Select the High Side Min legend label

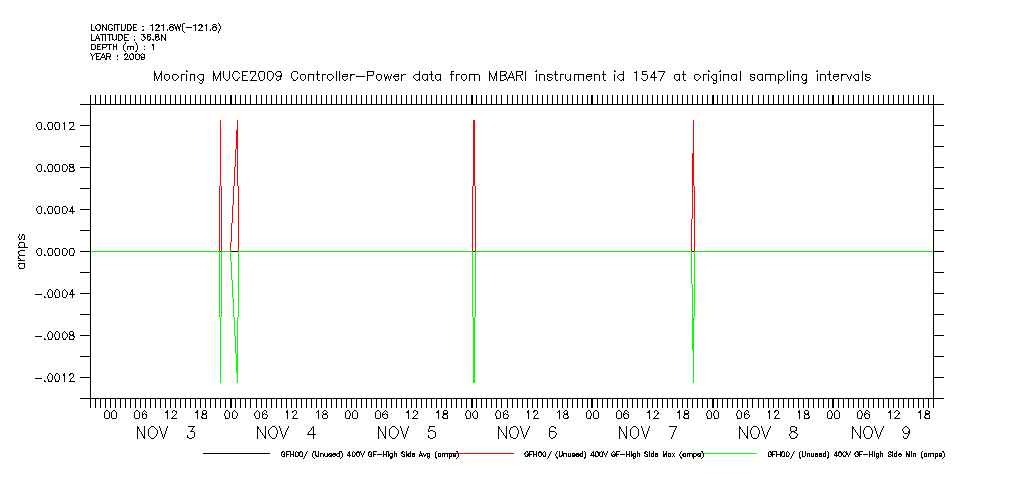tap(856, 454)
